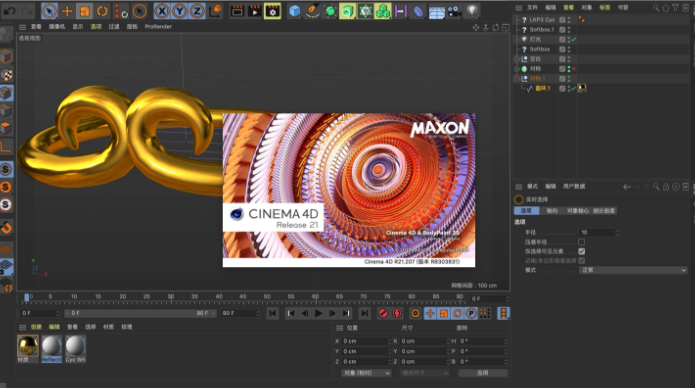Enable the 对称 object via red X

[x=574, y=69]
